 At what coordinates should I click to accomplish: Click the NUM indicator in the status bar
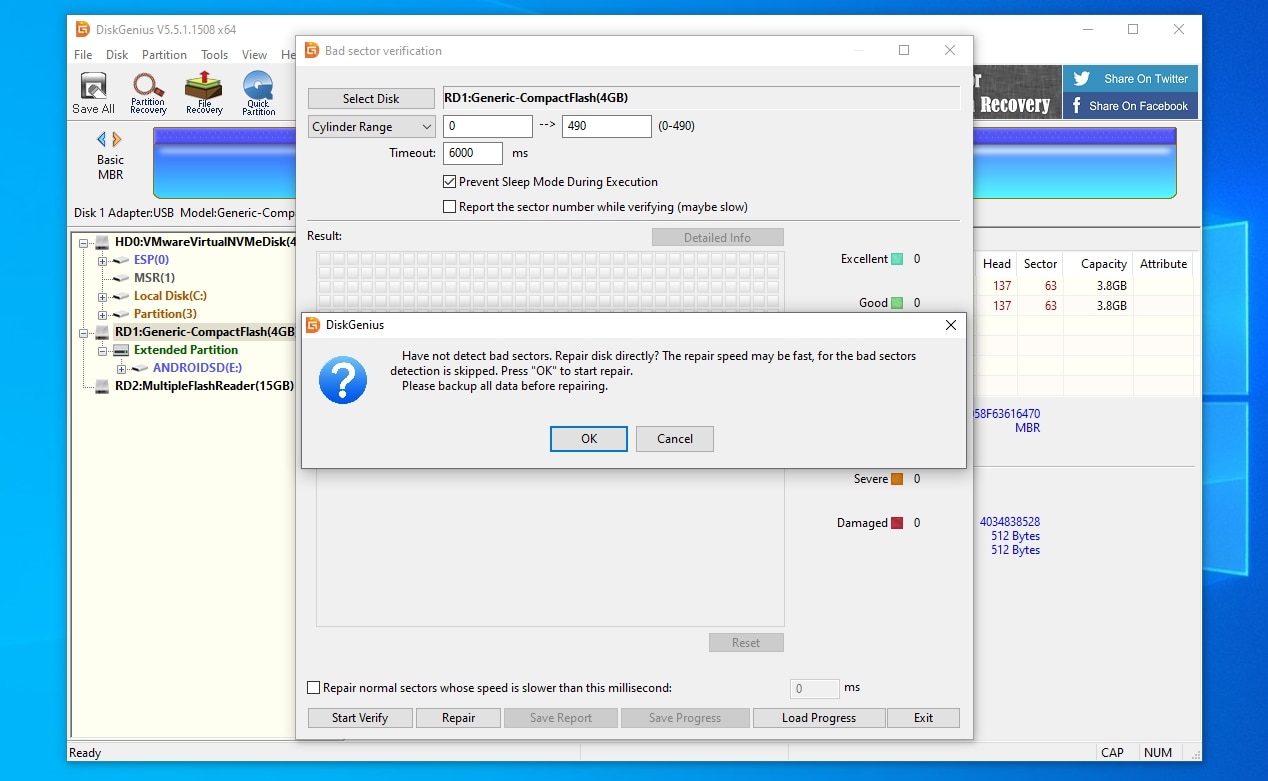coord(1158,753)
